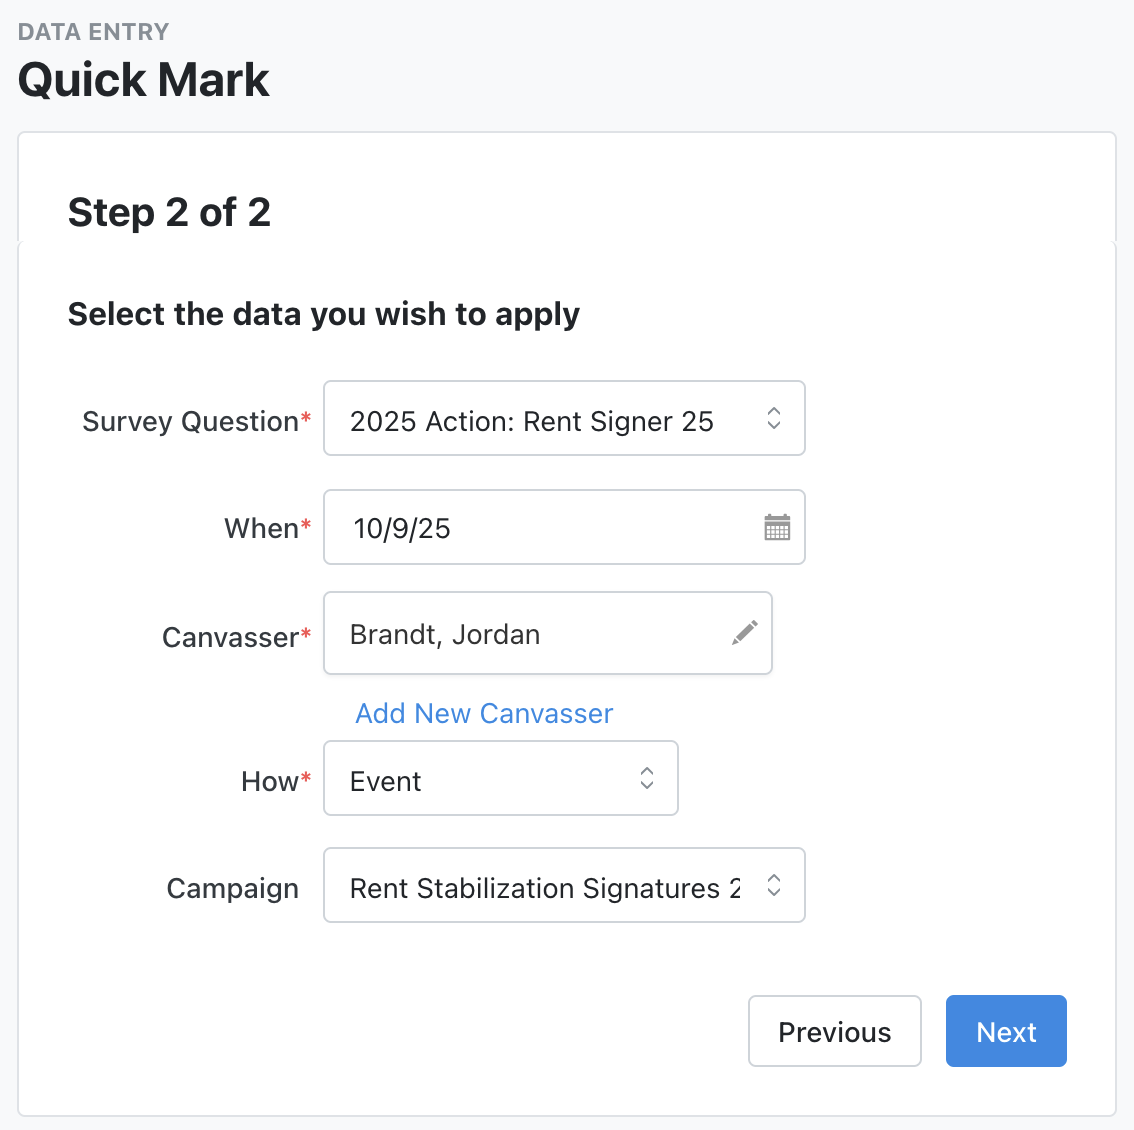Go back with the Previous button
This screenshot has height=1130, width=1134.
(834, 1031)
